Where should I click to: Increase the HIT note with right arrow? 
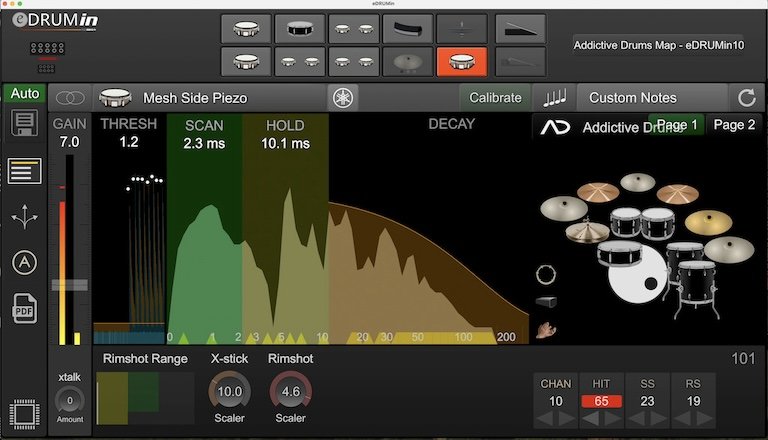(612, 419)
